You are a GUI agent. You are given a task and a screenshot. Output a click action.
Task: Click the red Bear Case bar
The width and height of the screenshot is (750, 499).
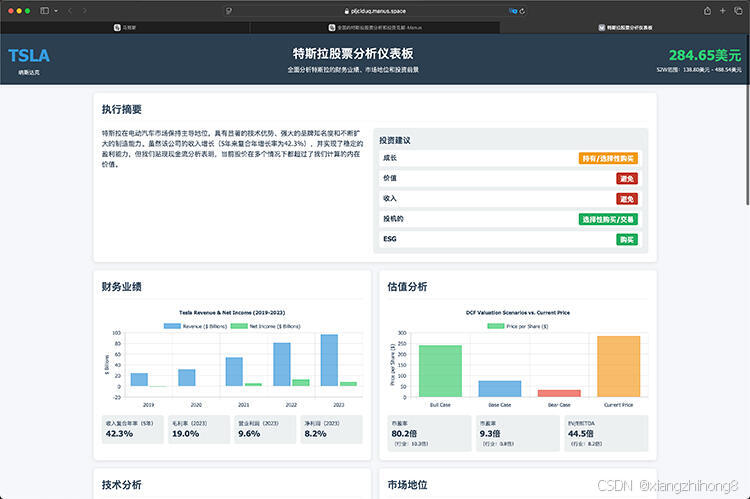point(559,393)
